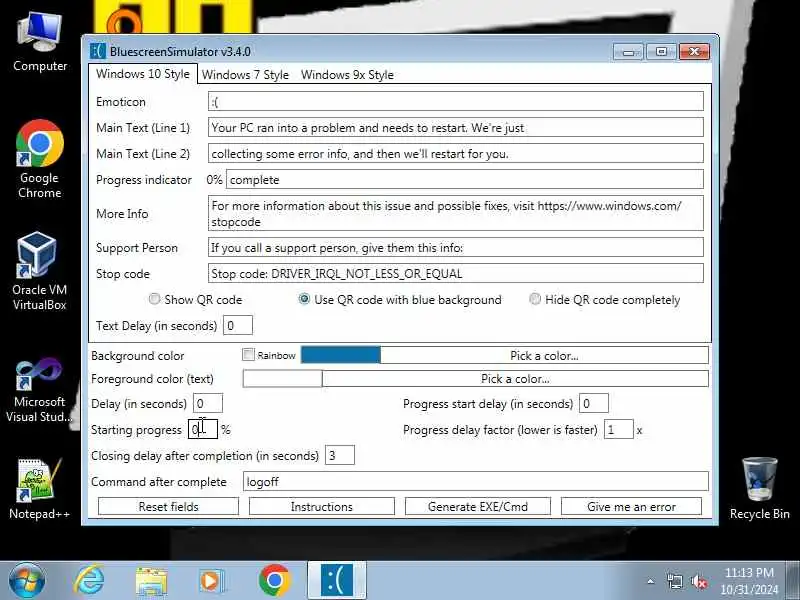The width and height of the screenshot is (800, 600).
Task: Click the Progress indicator text field
Action: [x=465, y=180]
